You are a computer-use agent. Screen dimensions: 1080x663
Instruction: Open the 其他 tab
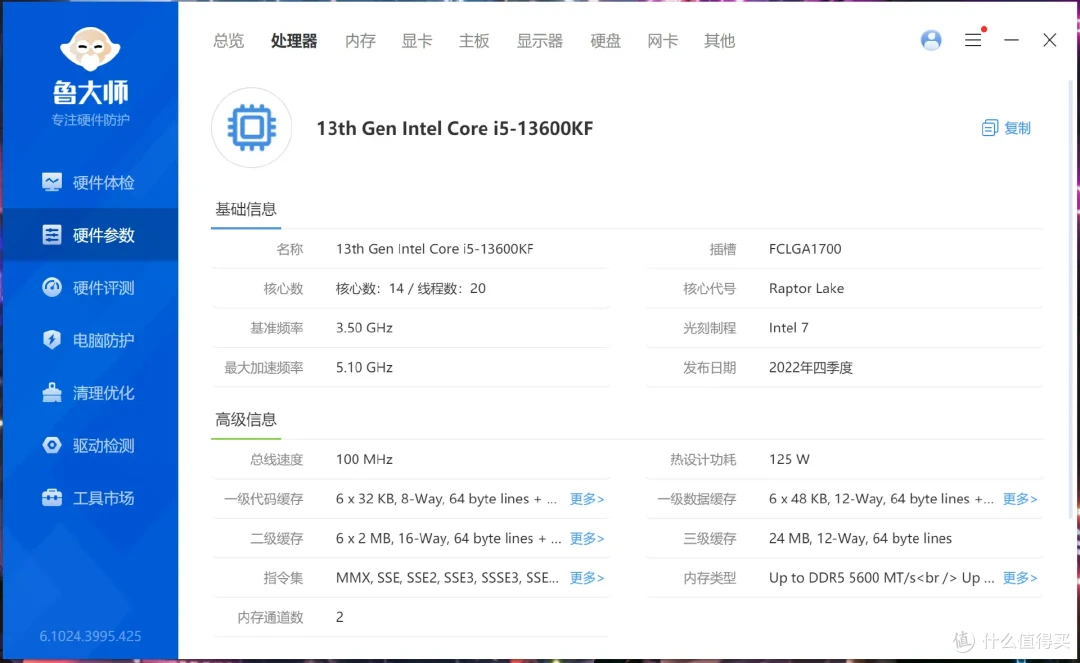click(x=720, y=41)
